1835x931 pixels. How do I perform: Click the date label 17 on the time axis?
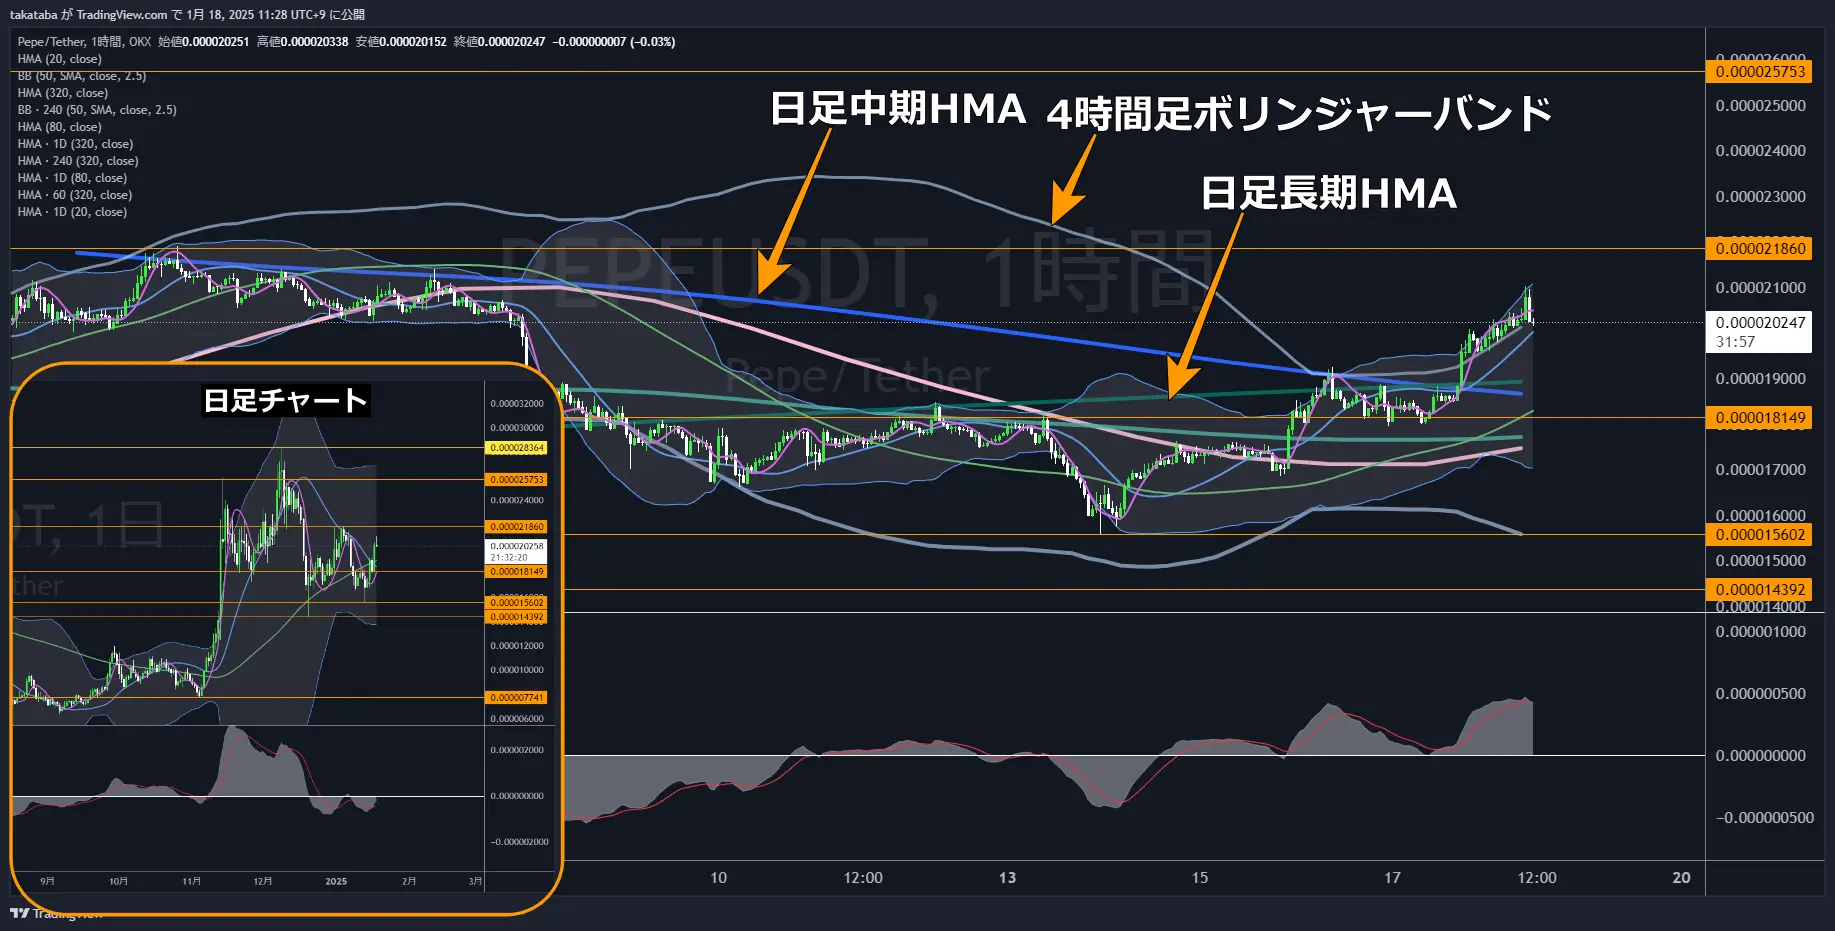point(1392,877)
